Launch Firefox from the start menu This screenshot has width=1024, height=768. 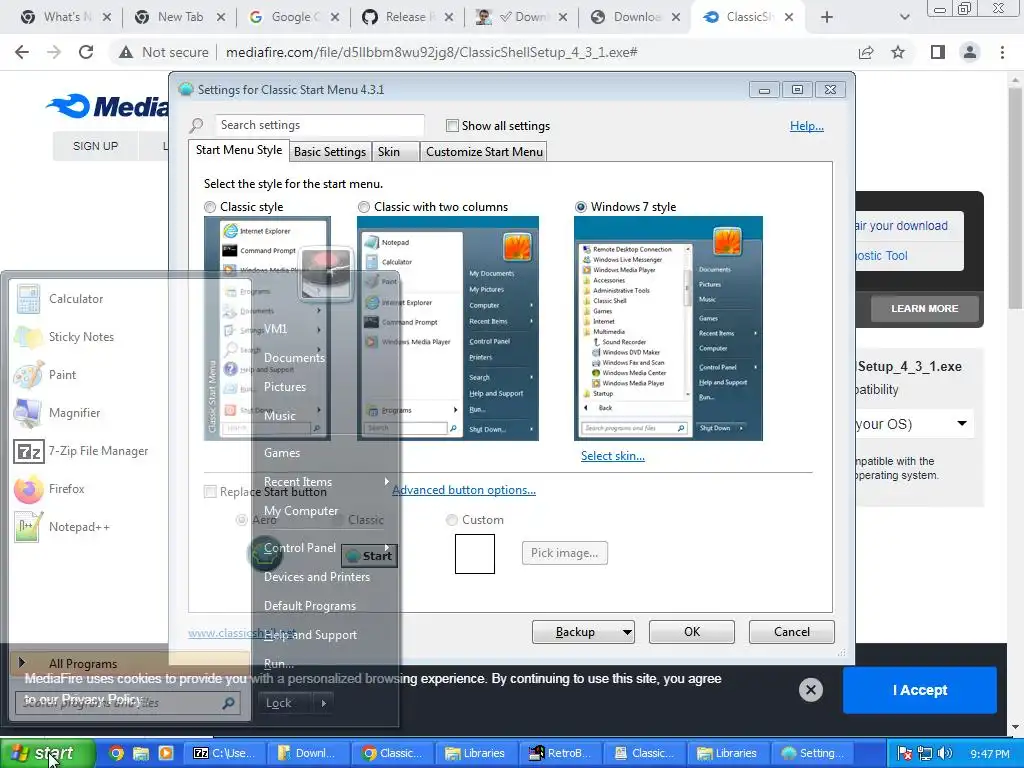pyautogui.click(x=66, y=488)
